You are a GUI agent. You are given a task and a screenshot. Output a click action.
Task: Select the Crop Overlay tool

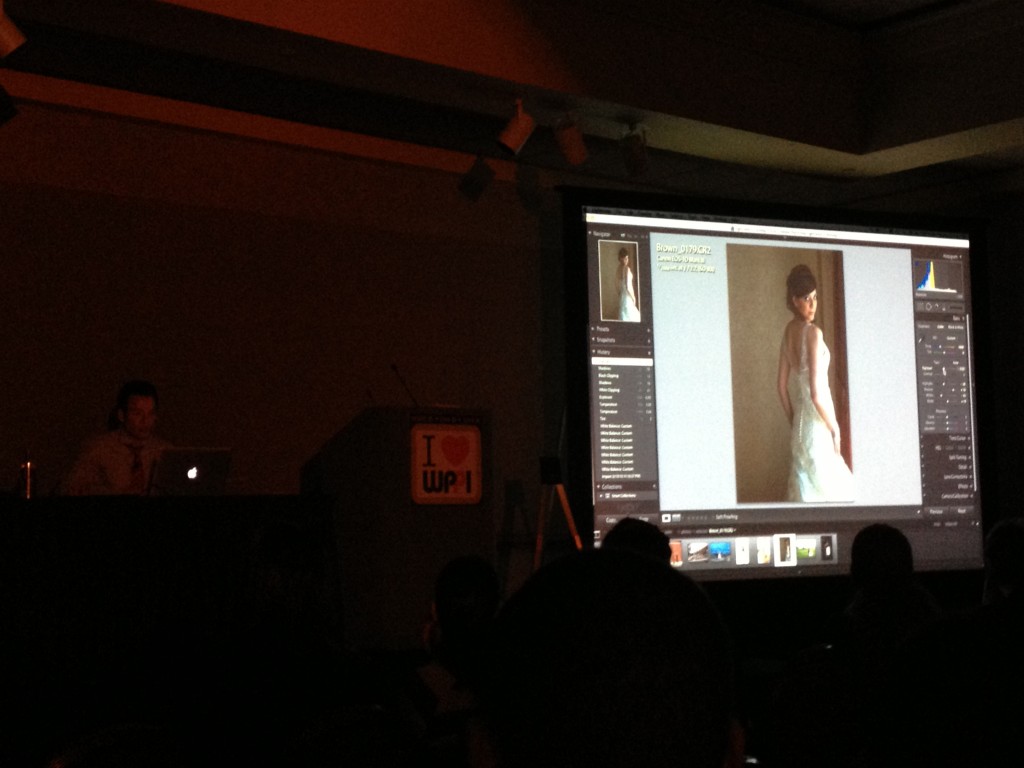[x=919, y=306]
